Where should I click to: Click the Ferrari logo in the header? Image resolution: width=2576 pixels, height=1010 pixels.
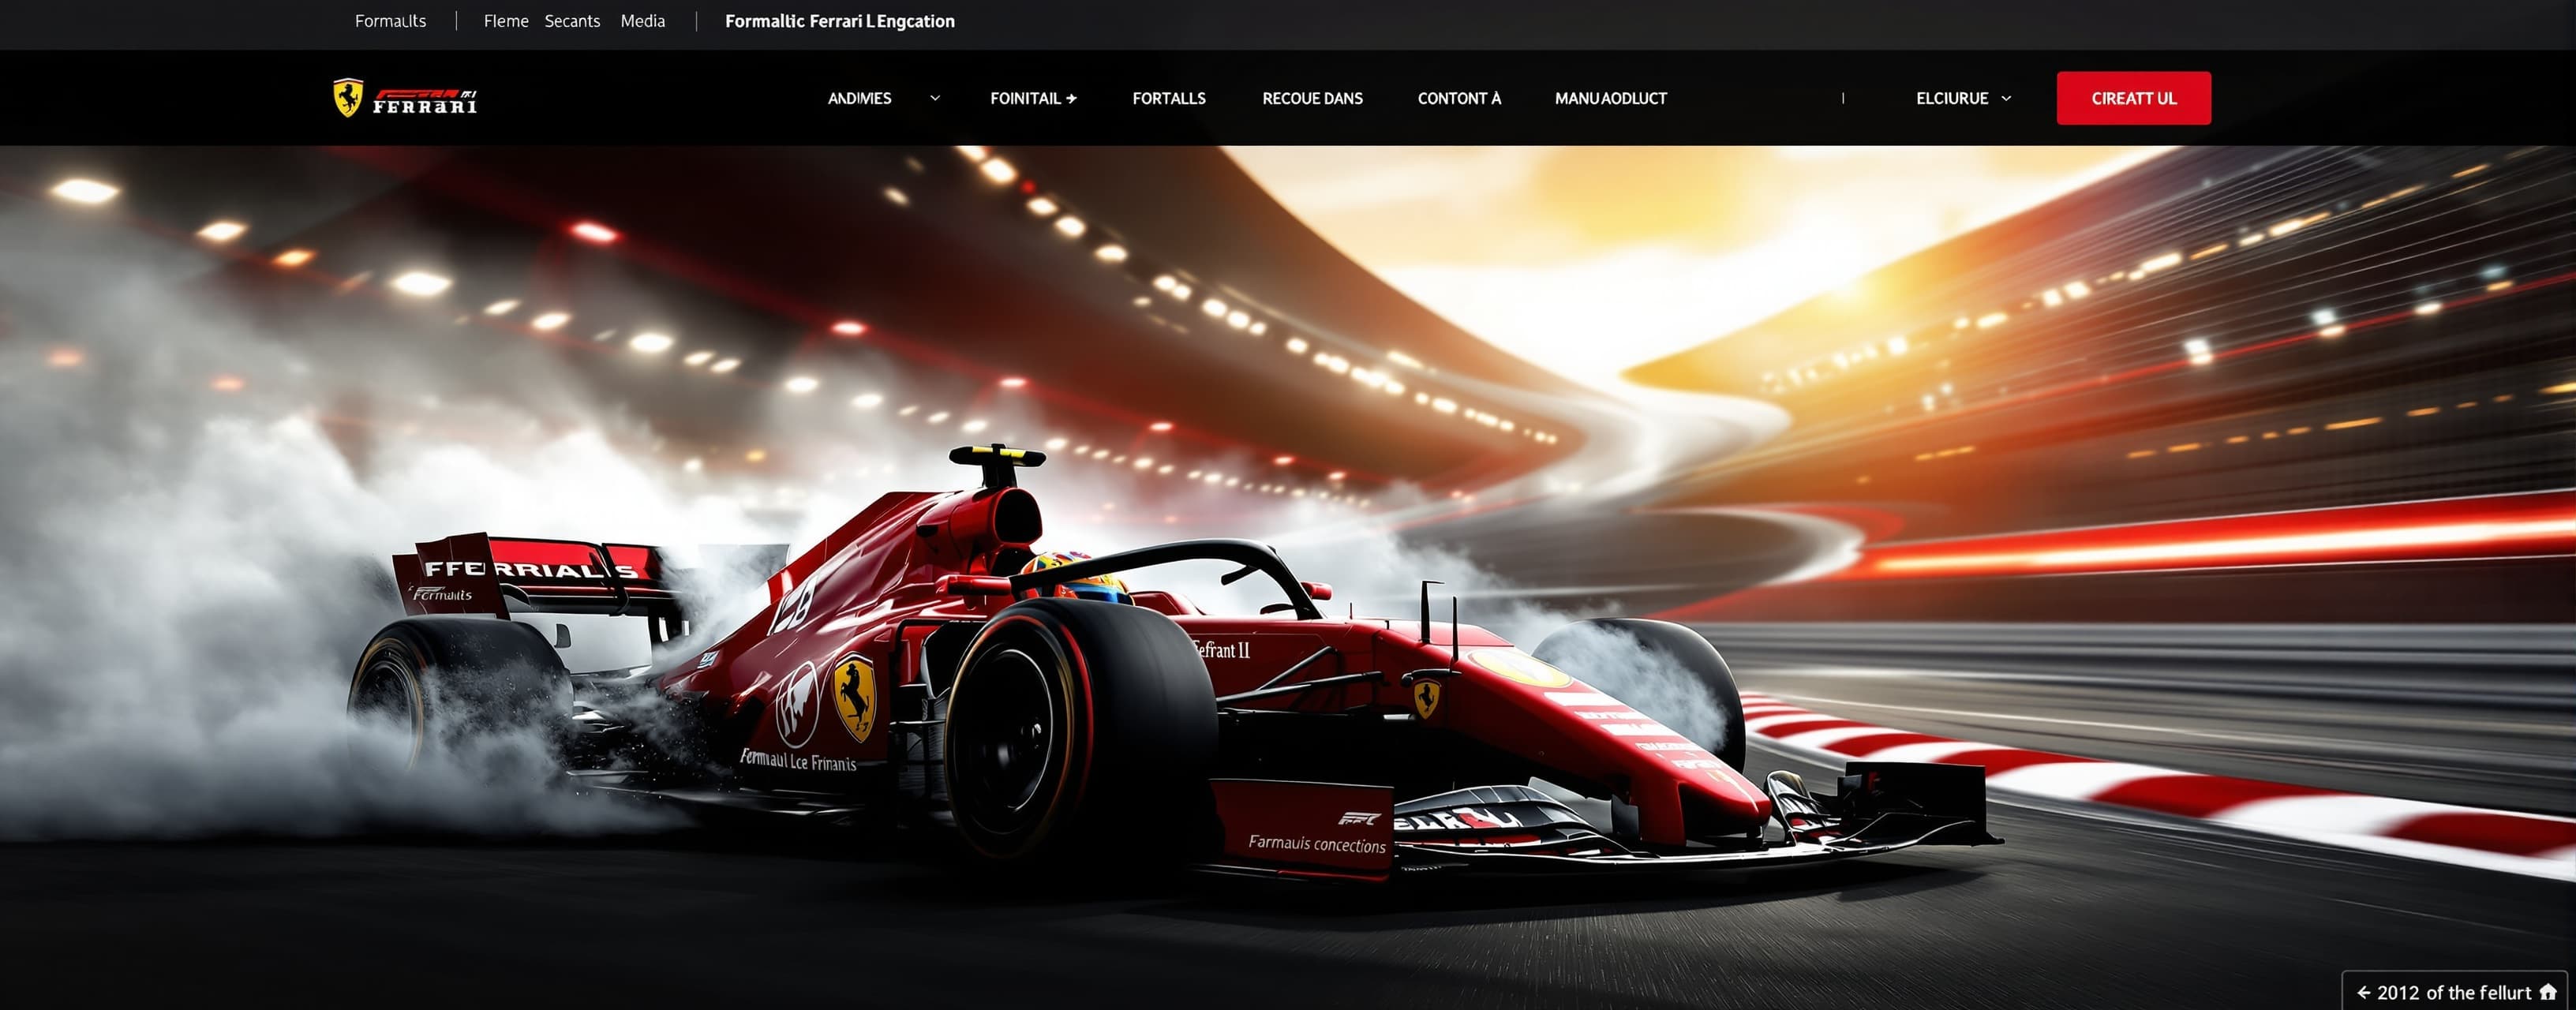pyautogui.click(x=405, y=98)
